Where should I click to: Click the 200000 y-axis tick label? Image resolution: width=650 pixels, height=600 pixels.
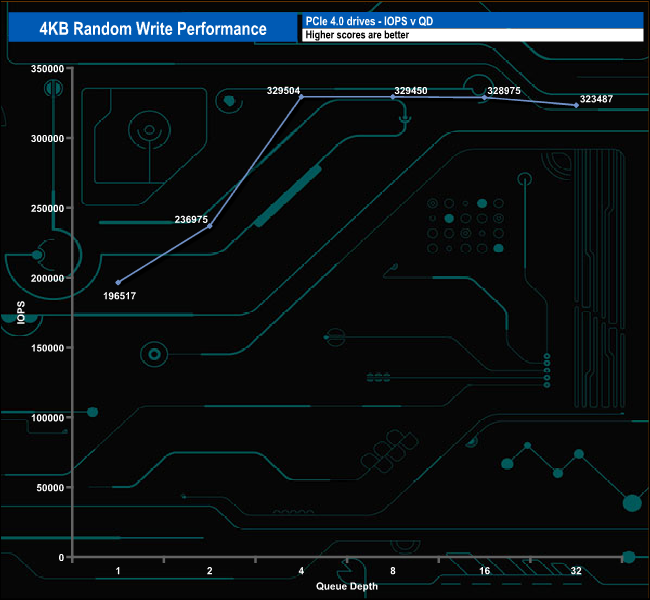[48, 278]
